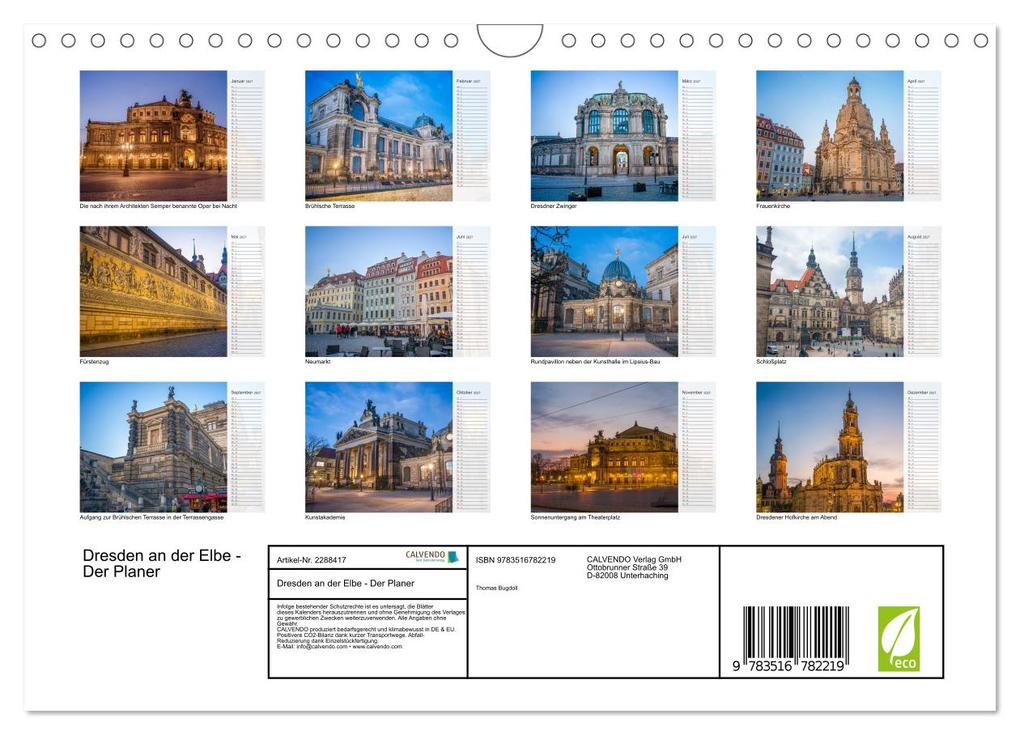Viewport: 1020px width, 735px height.
Task: Click 'D-82008 Unterhaching'
Action: 627,575
